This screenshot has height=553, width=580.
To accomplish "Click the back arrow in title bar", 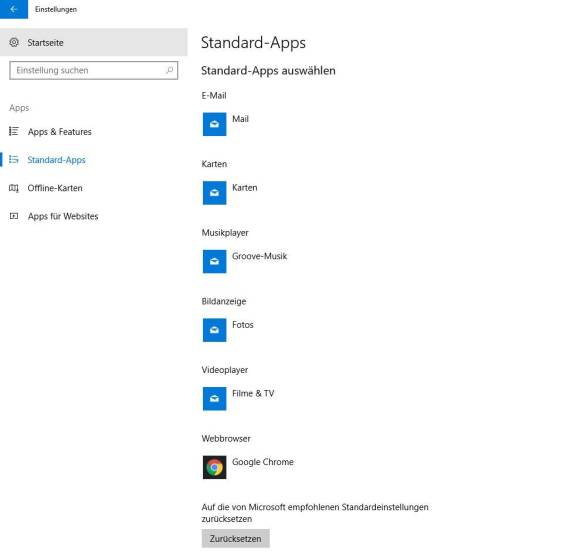I will pyautogui.click(x=14, y=9).
